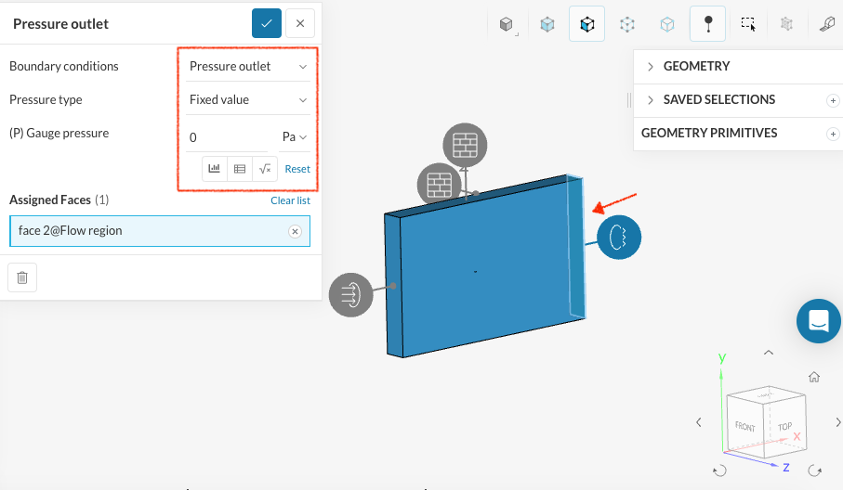Open the Boundary conditions dropdown

pos(248,66)
